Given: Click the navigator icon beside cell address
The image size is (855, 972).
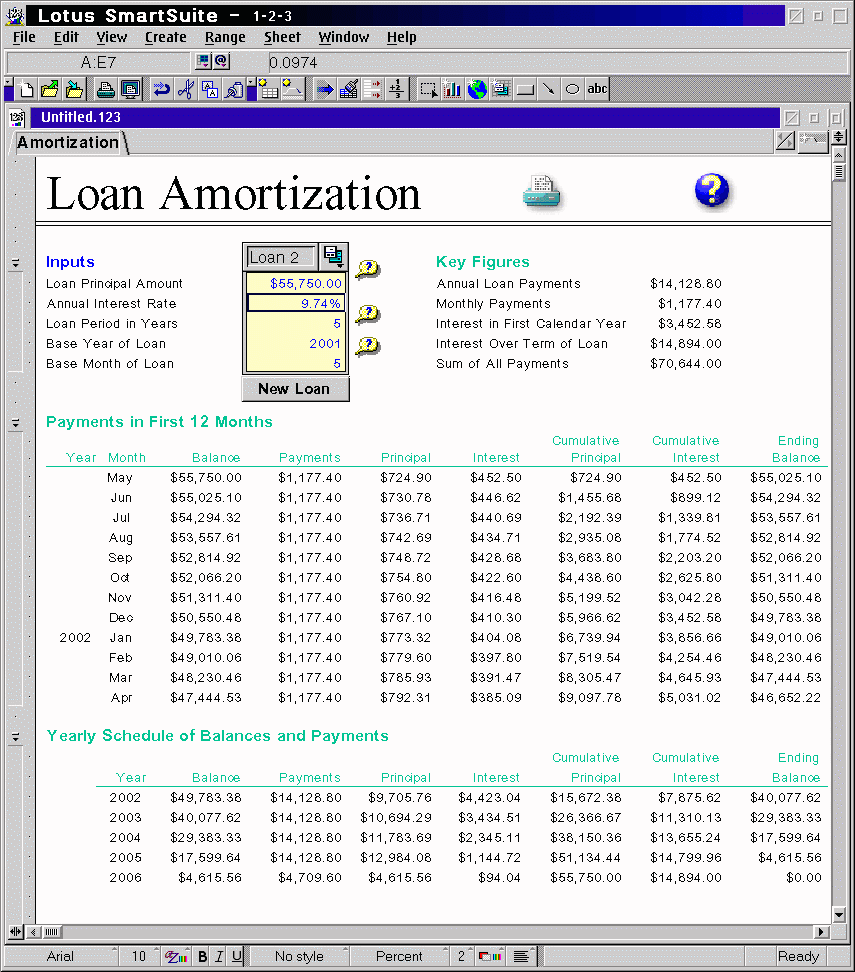Looking at the screenshot, I should 203,61.
